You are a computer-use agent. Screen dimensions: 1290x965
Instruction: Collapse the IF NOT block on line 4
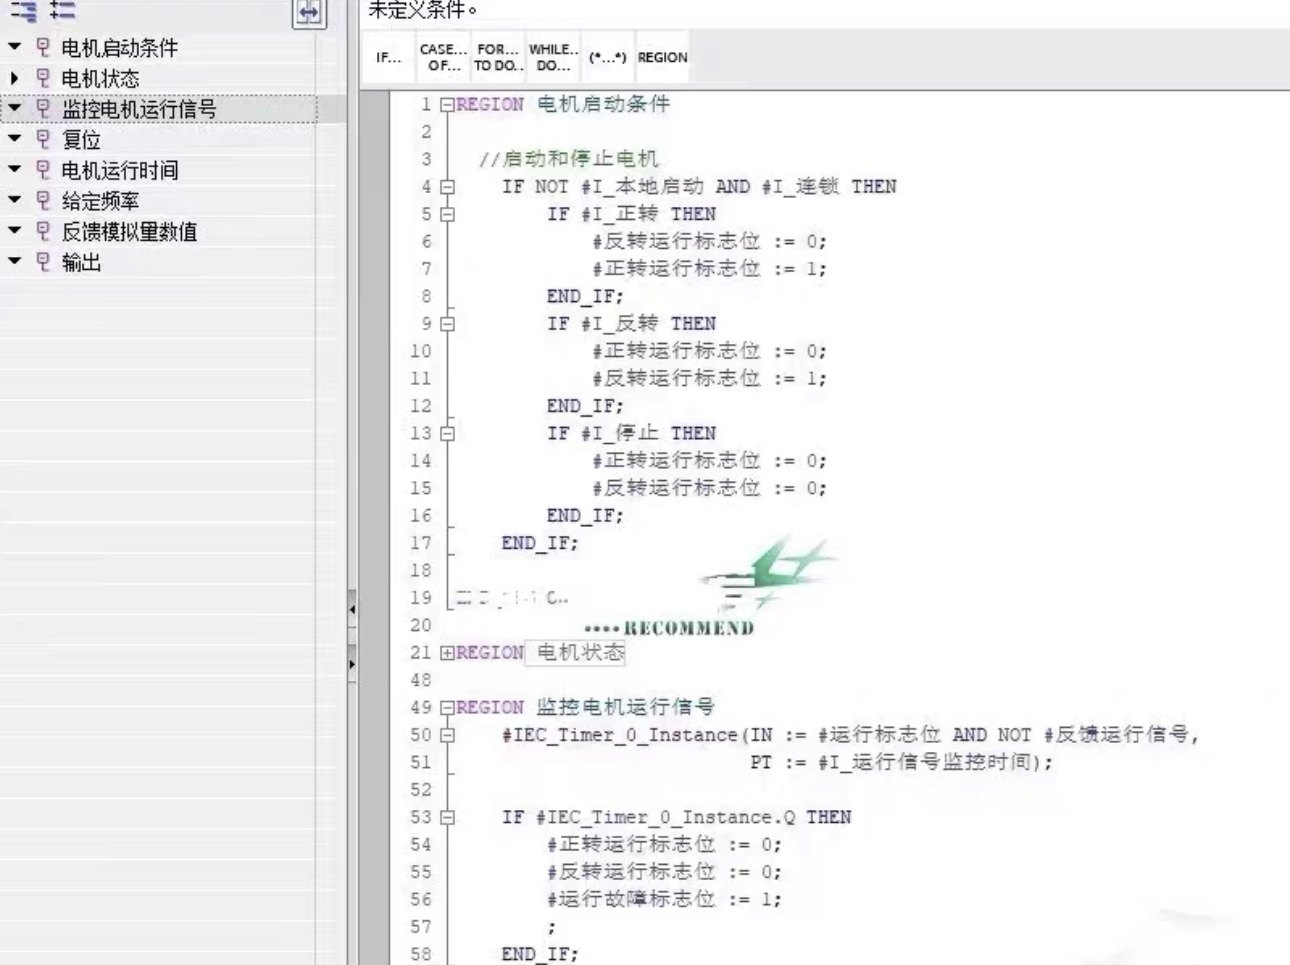coord(447,186)
